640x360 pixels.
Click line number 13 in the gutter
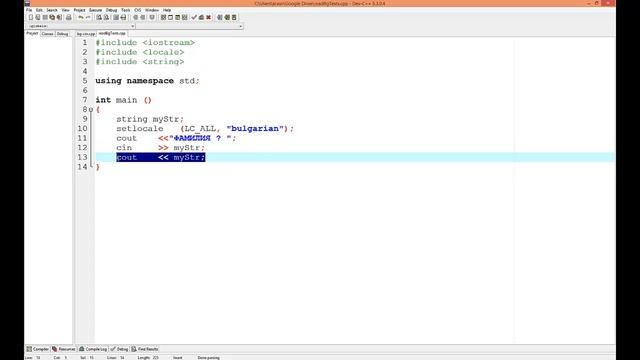coord(82,157)
